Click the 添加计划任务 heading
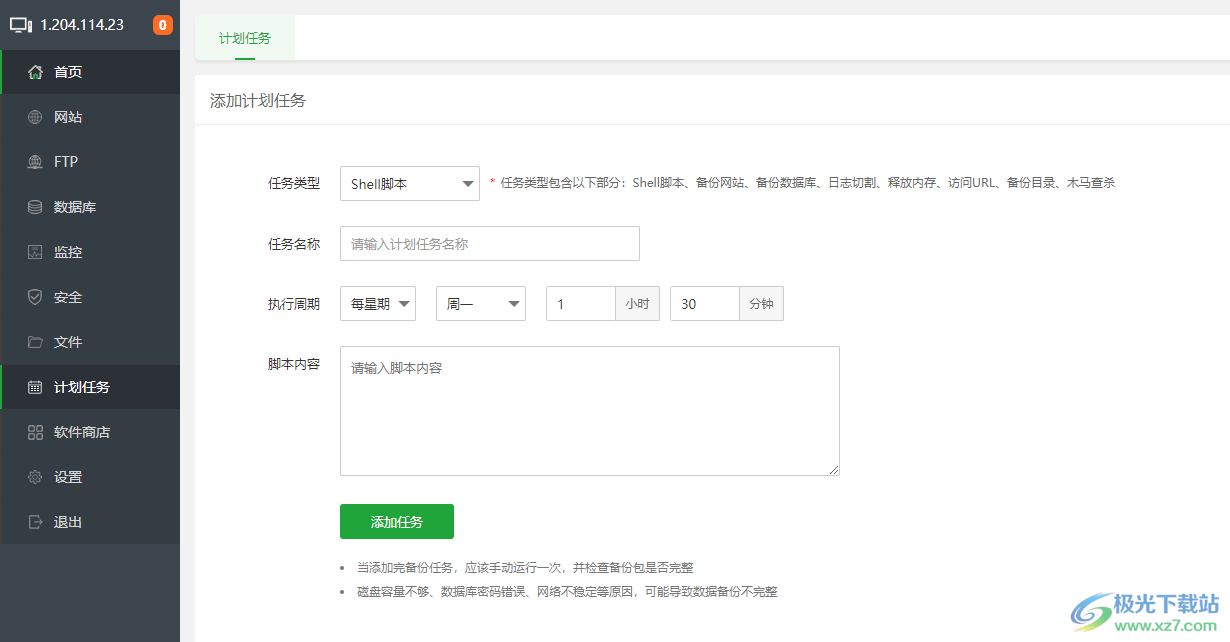The height and width of the screenshot is (642, 1230). 258,100
